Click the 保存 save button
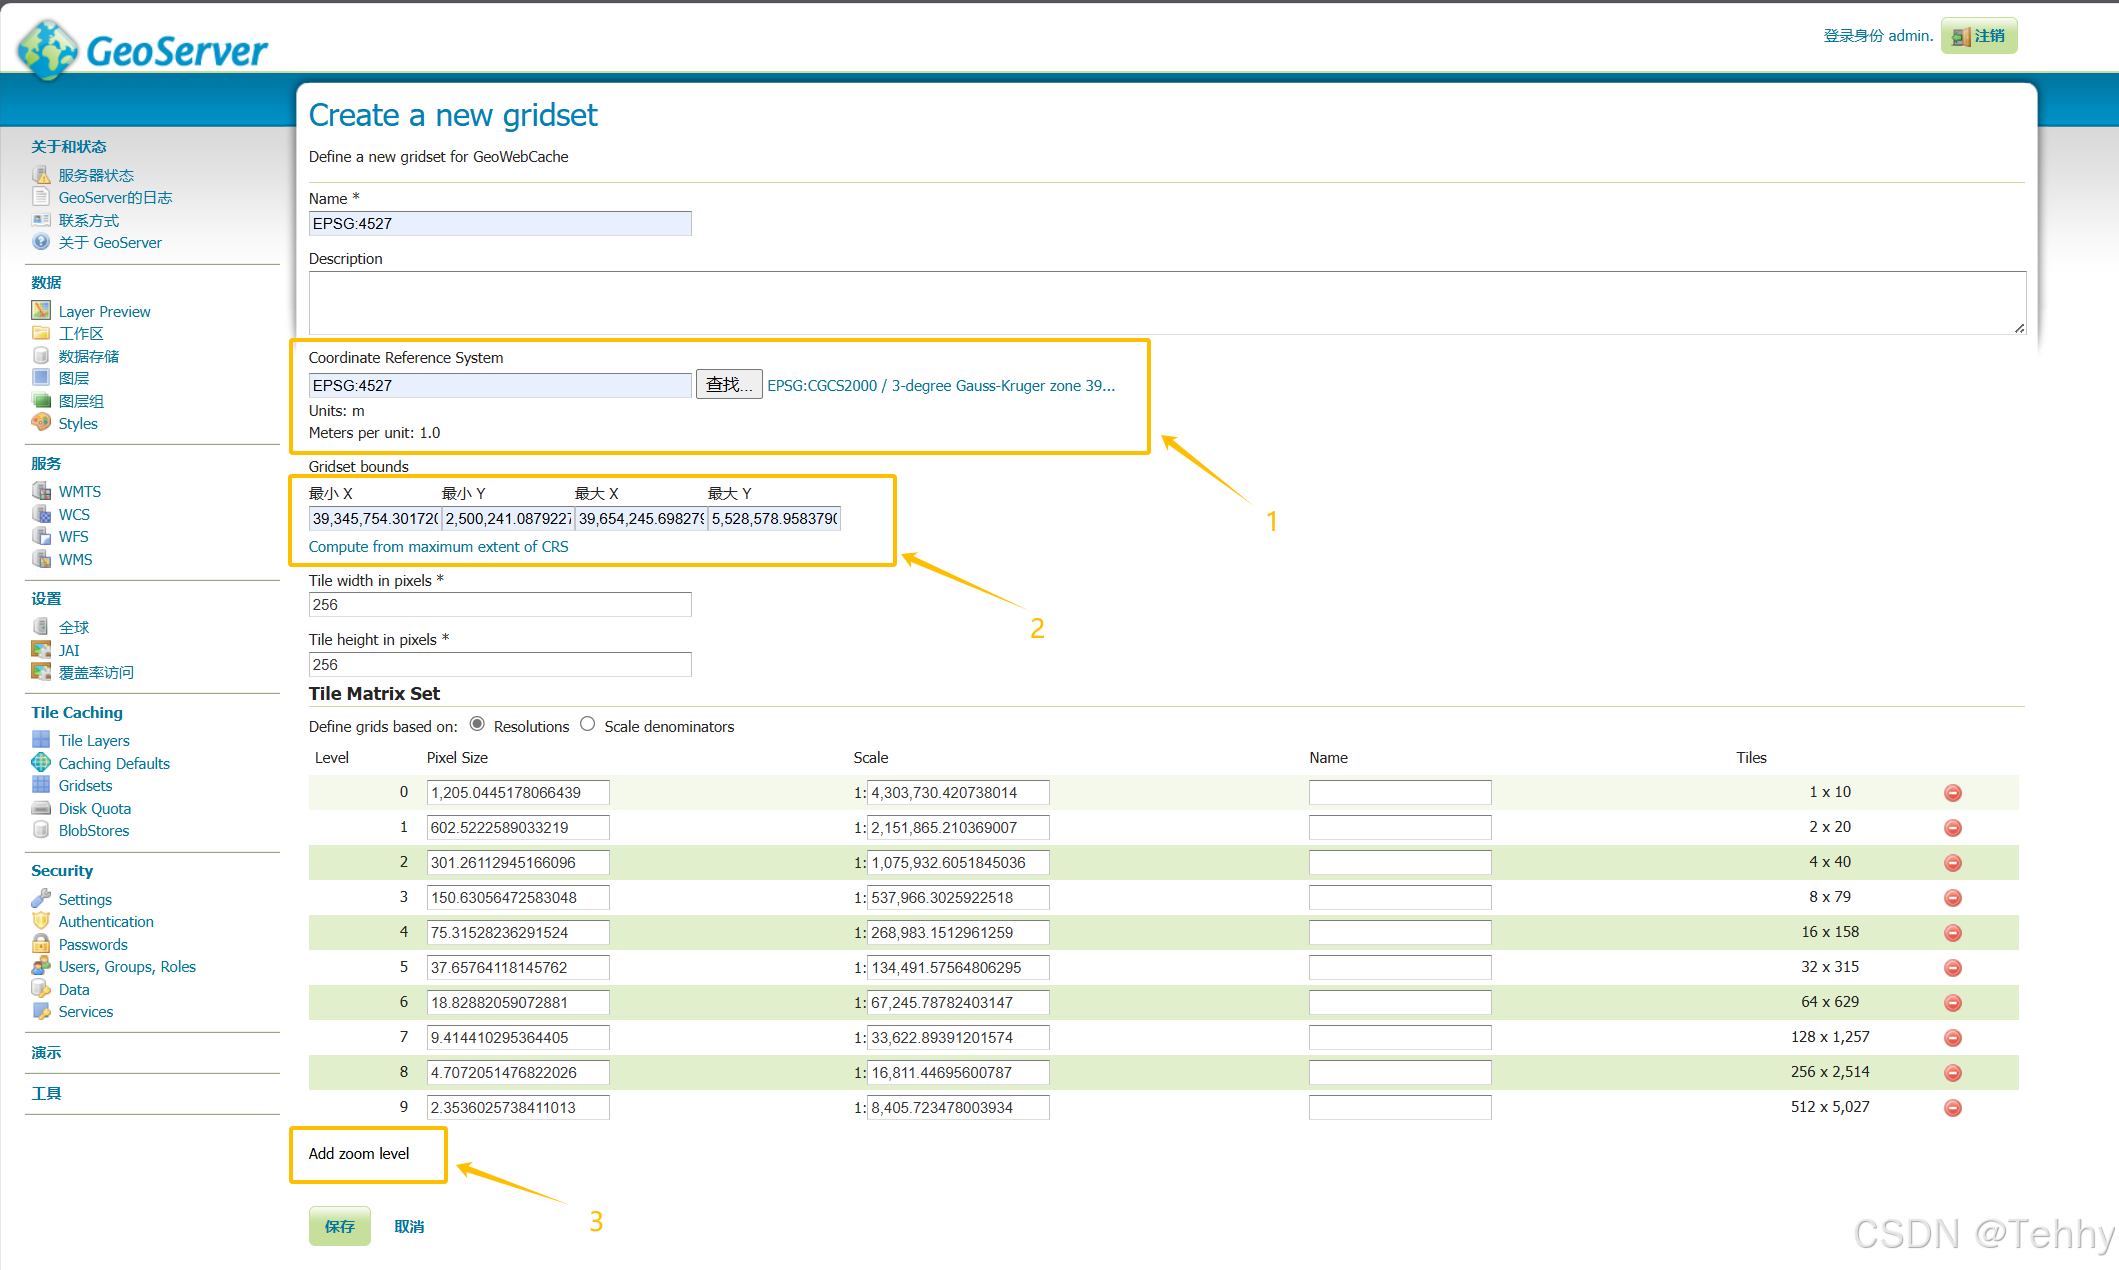 tap(339, 1226)
